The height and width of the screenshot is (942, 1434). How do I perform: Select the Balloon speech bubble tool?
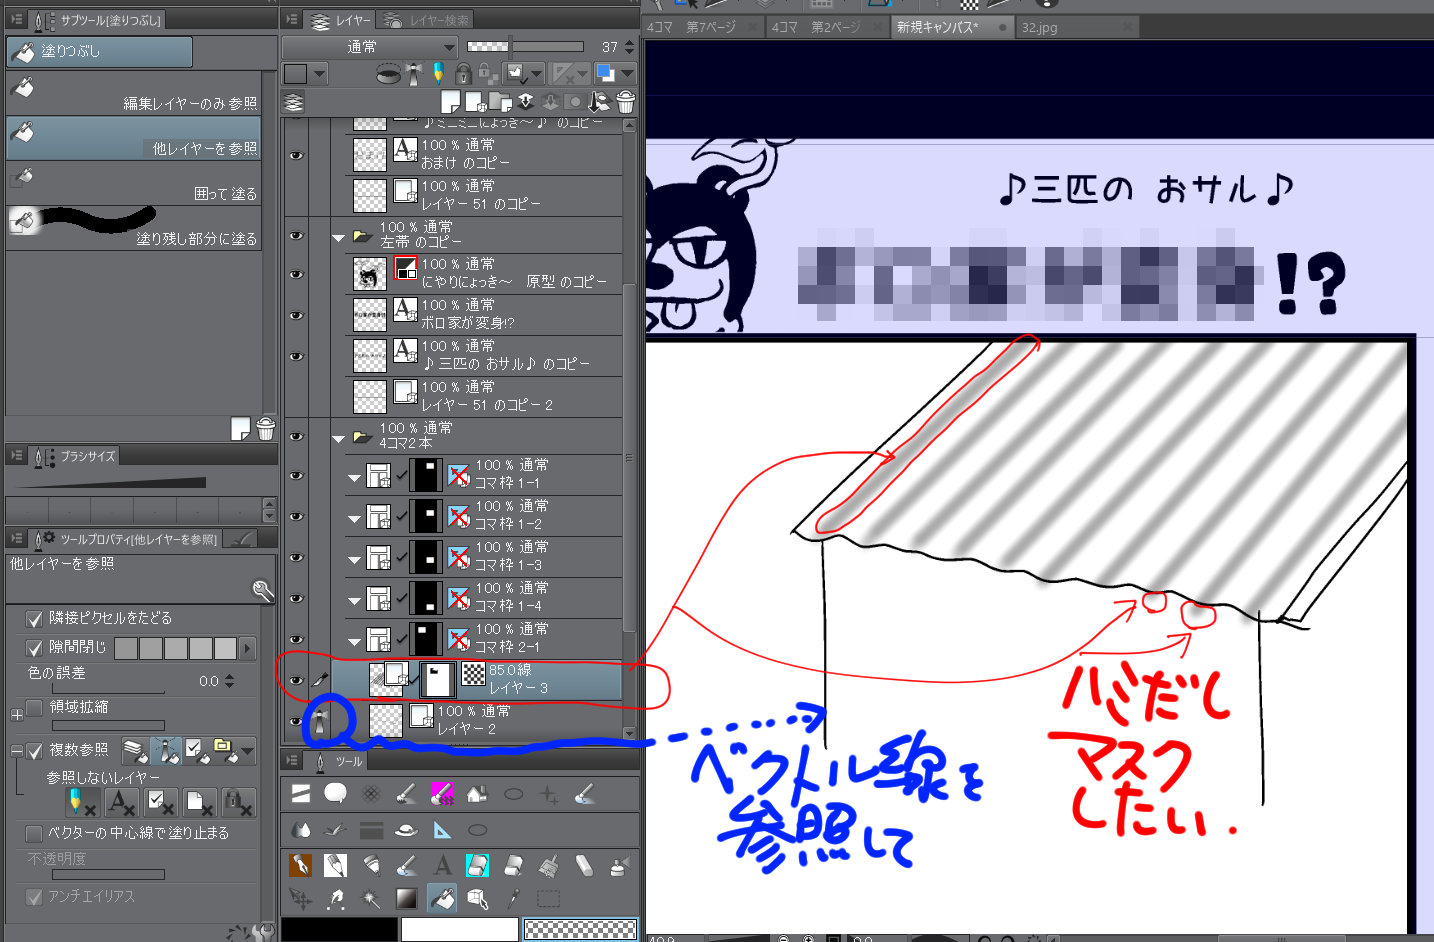[335, 795]
